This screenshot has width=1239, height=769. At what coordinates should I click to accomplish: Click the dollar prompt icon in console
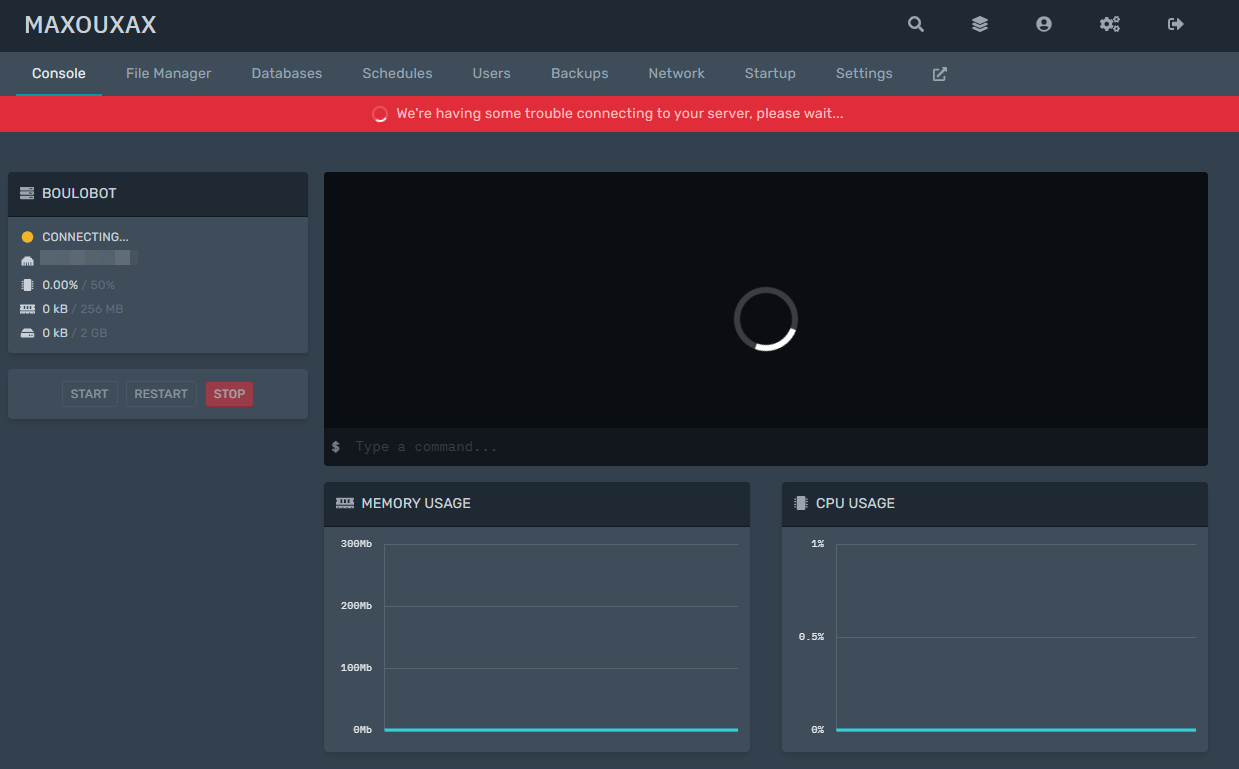click(x=336, y=447)
